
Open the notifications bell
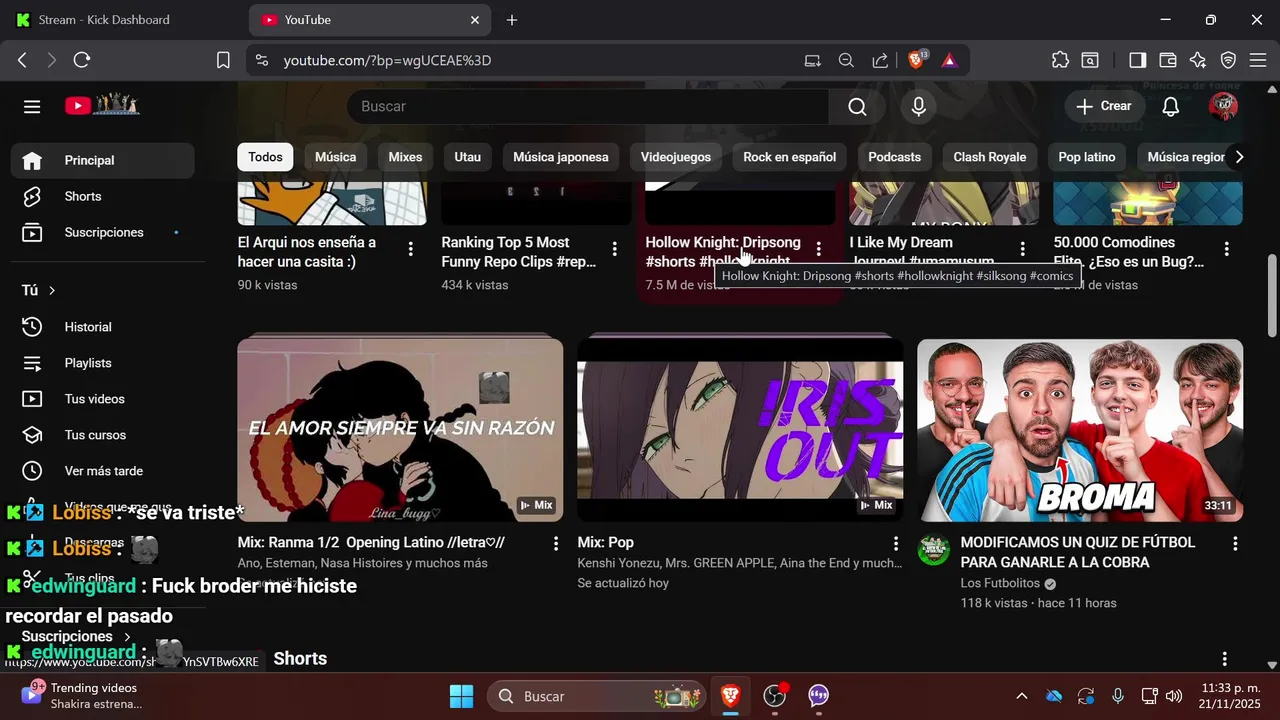tap(1170, 106)
